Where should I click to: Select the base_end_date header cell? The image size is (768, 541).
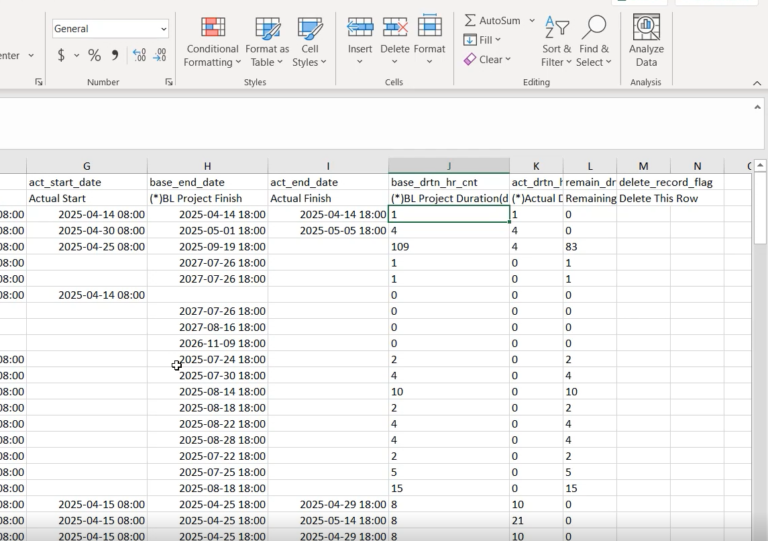click(207, 182)
